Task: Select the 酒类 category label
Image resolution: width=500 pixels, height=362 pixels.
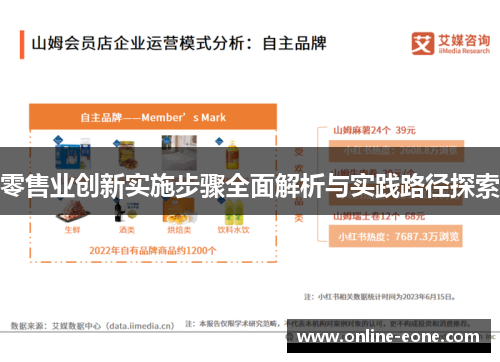Action: click(127, 230)
